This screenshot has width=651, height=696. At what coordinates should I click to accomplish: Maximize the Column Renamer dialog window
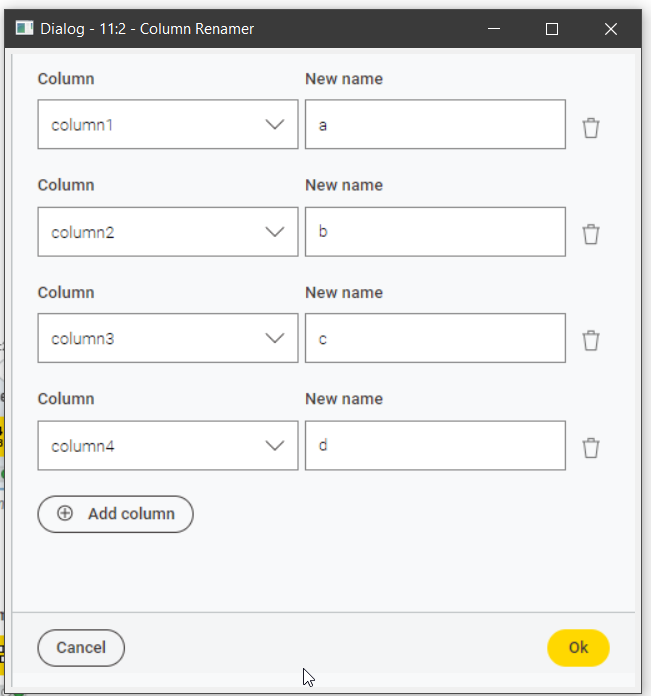552,29
